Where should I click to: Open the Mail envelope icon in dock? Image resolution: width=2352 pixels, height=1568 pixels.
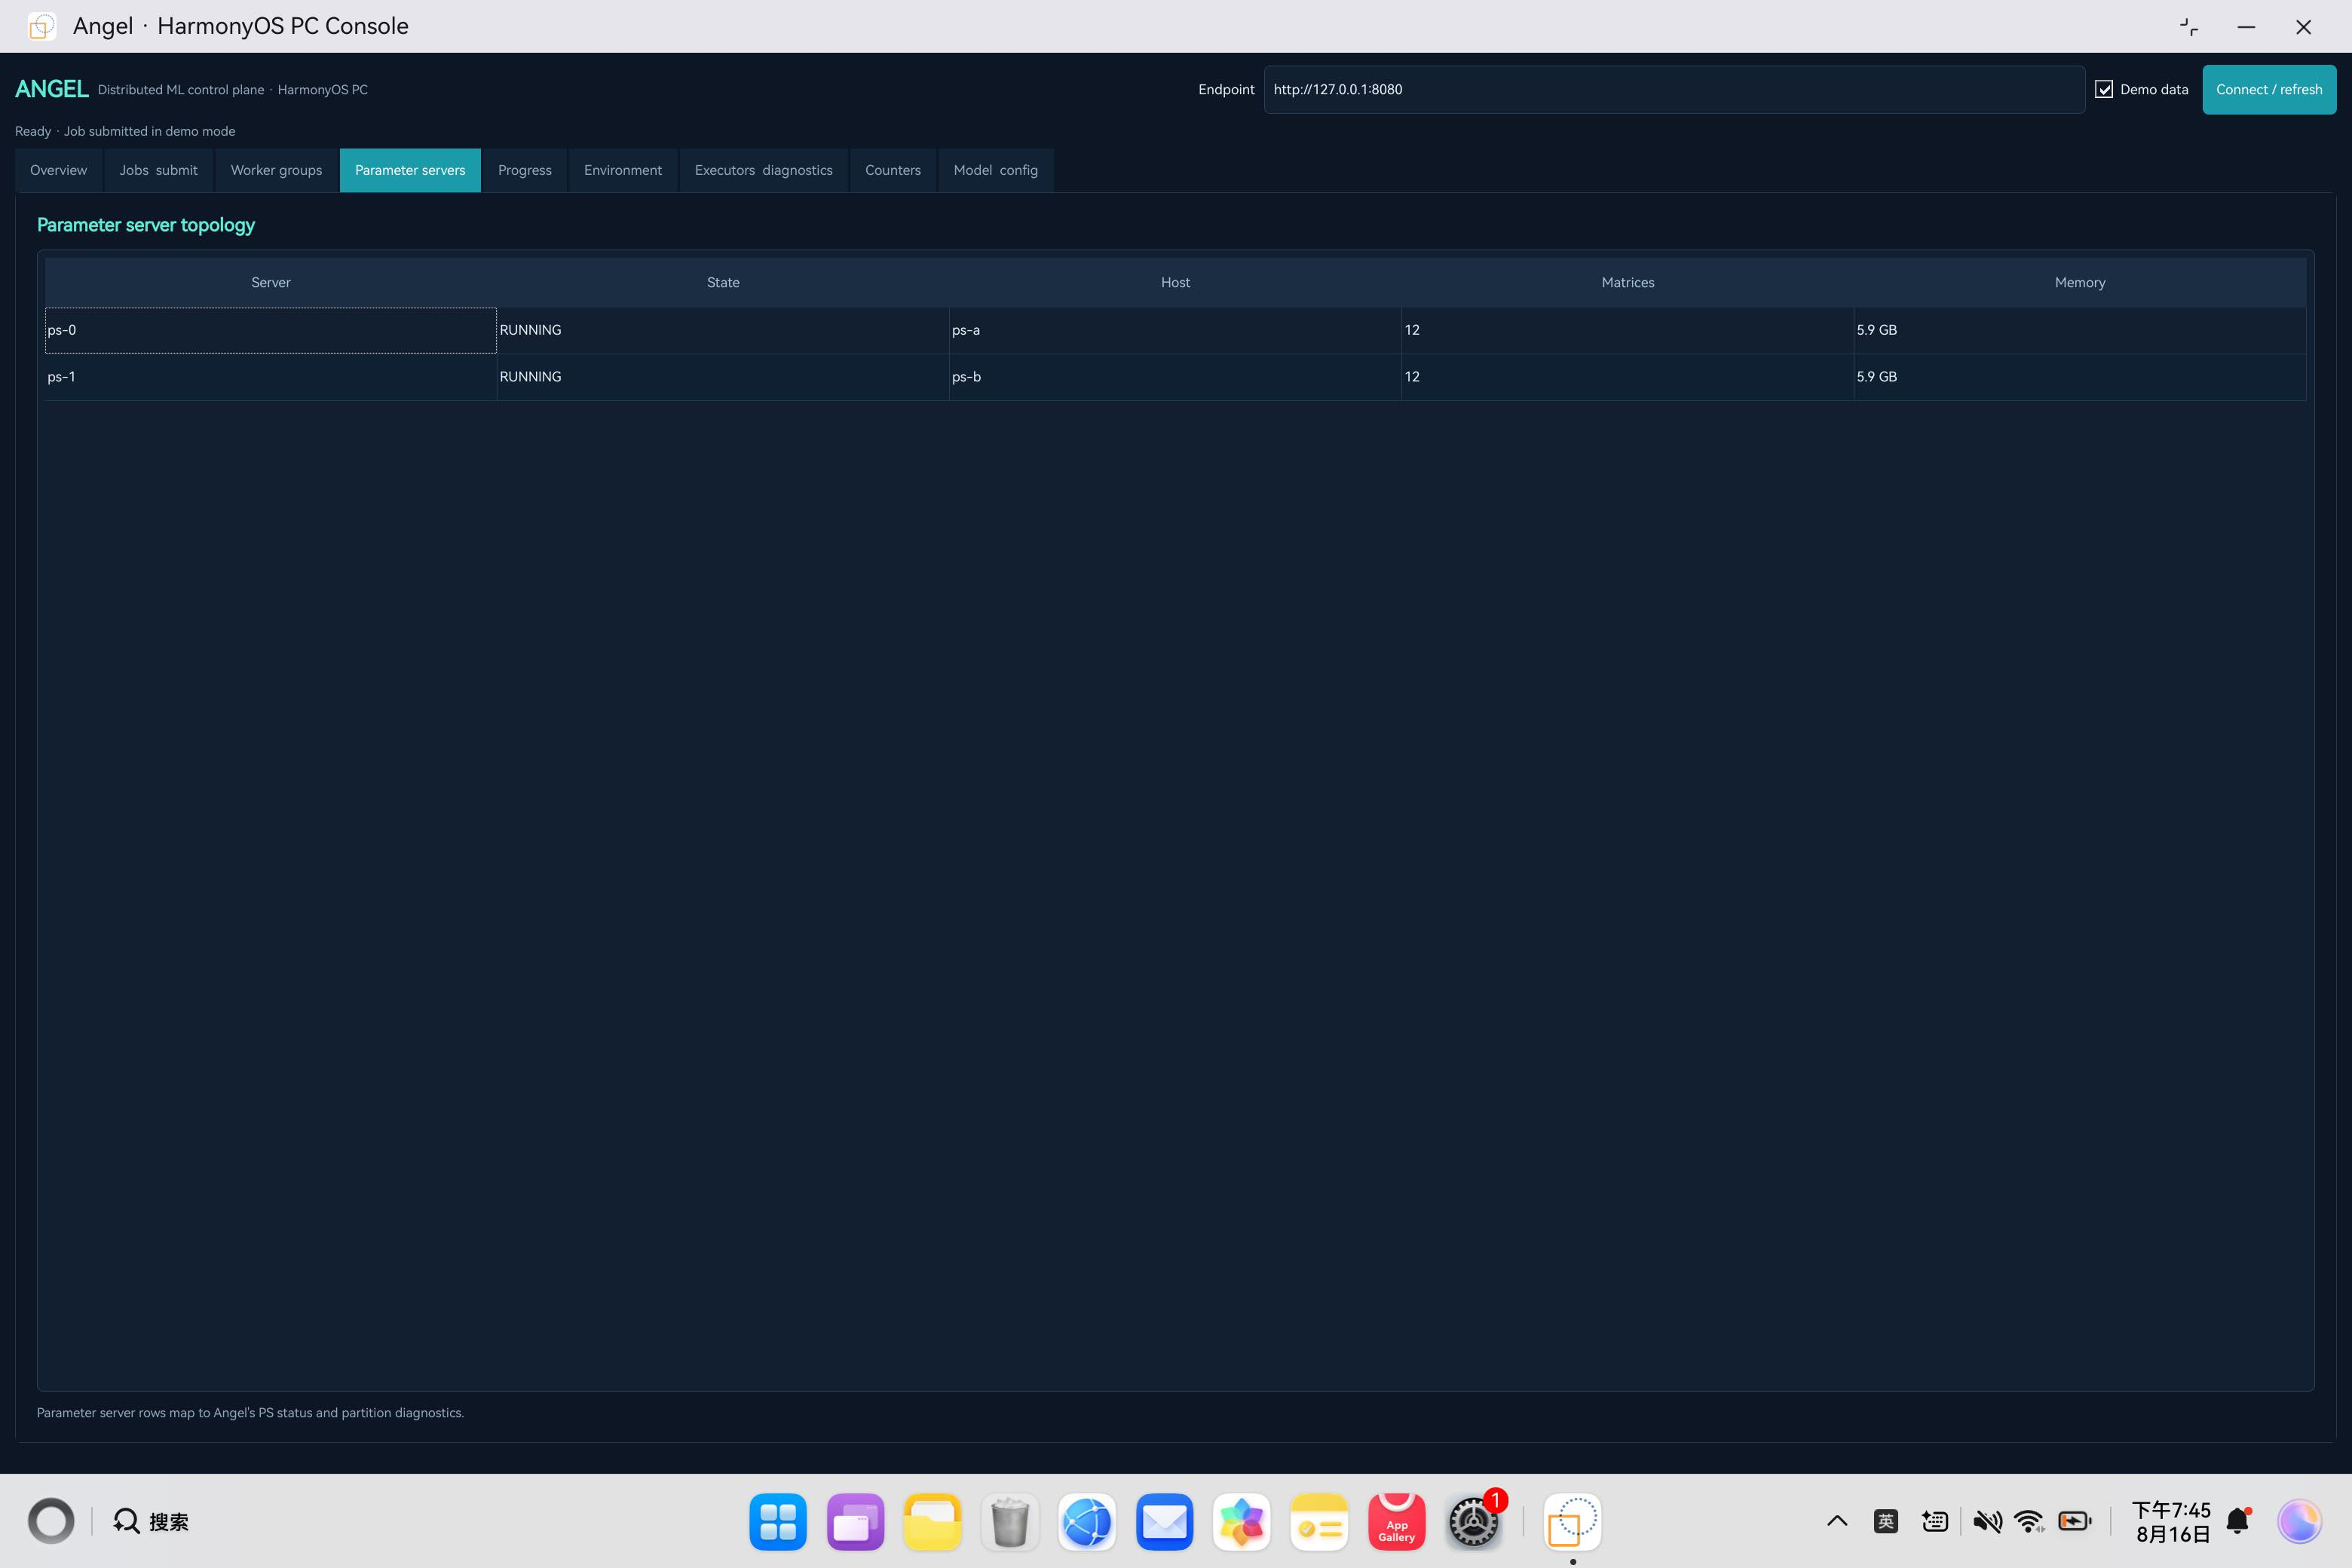[x=1164, y=1521]
